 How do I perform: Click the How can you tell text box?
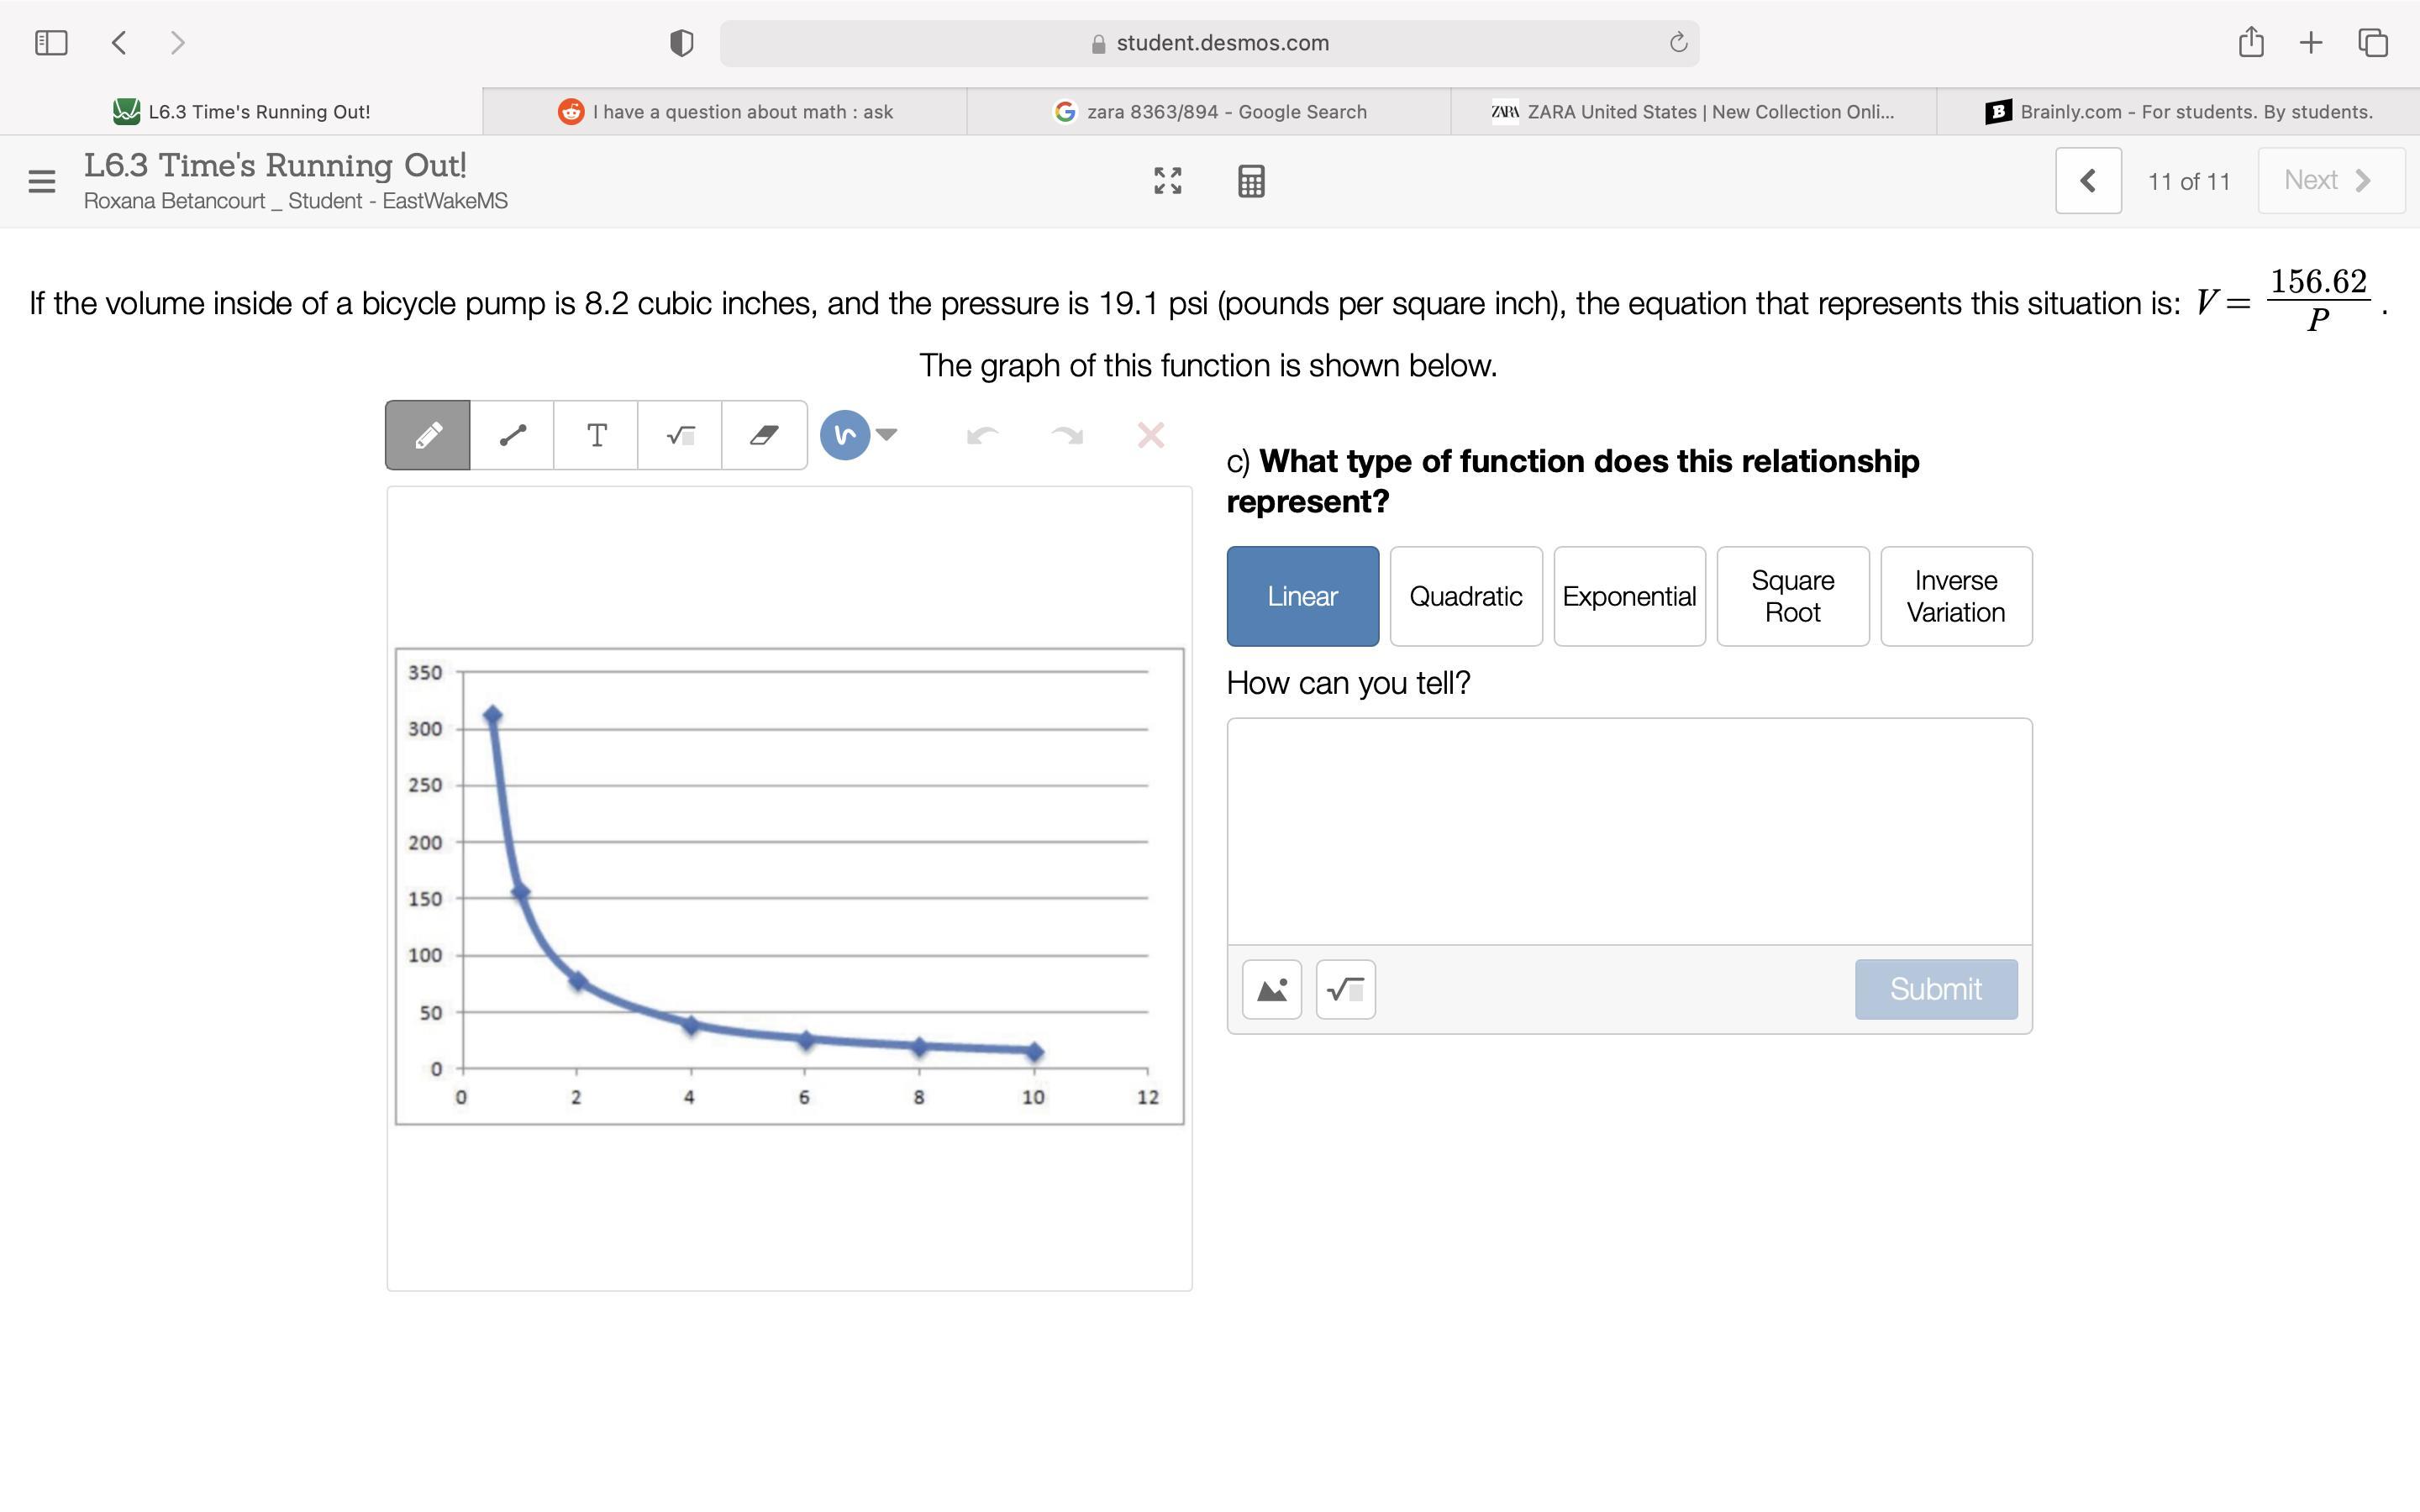pos(1628,830)
